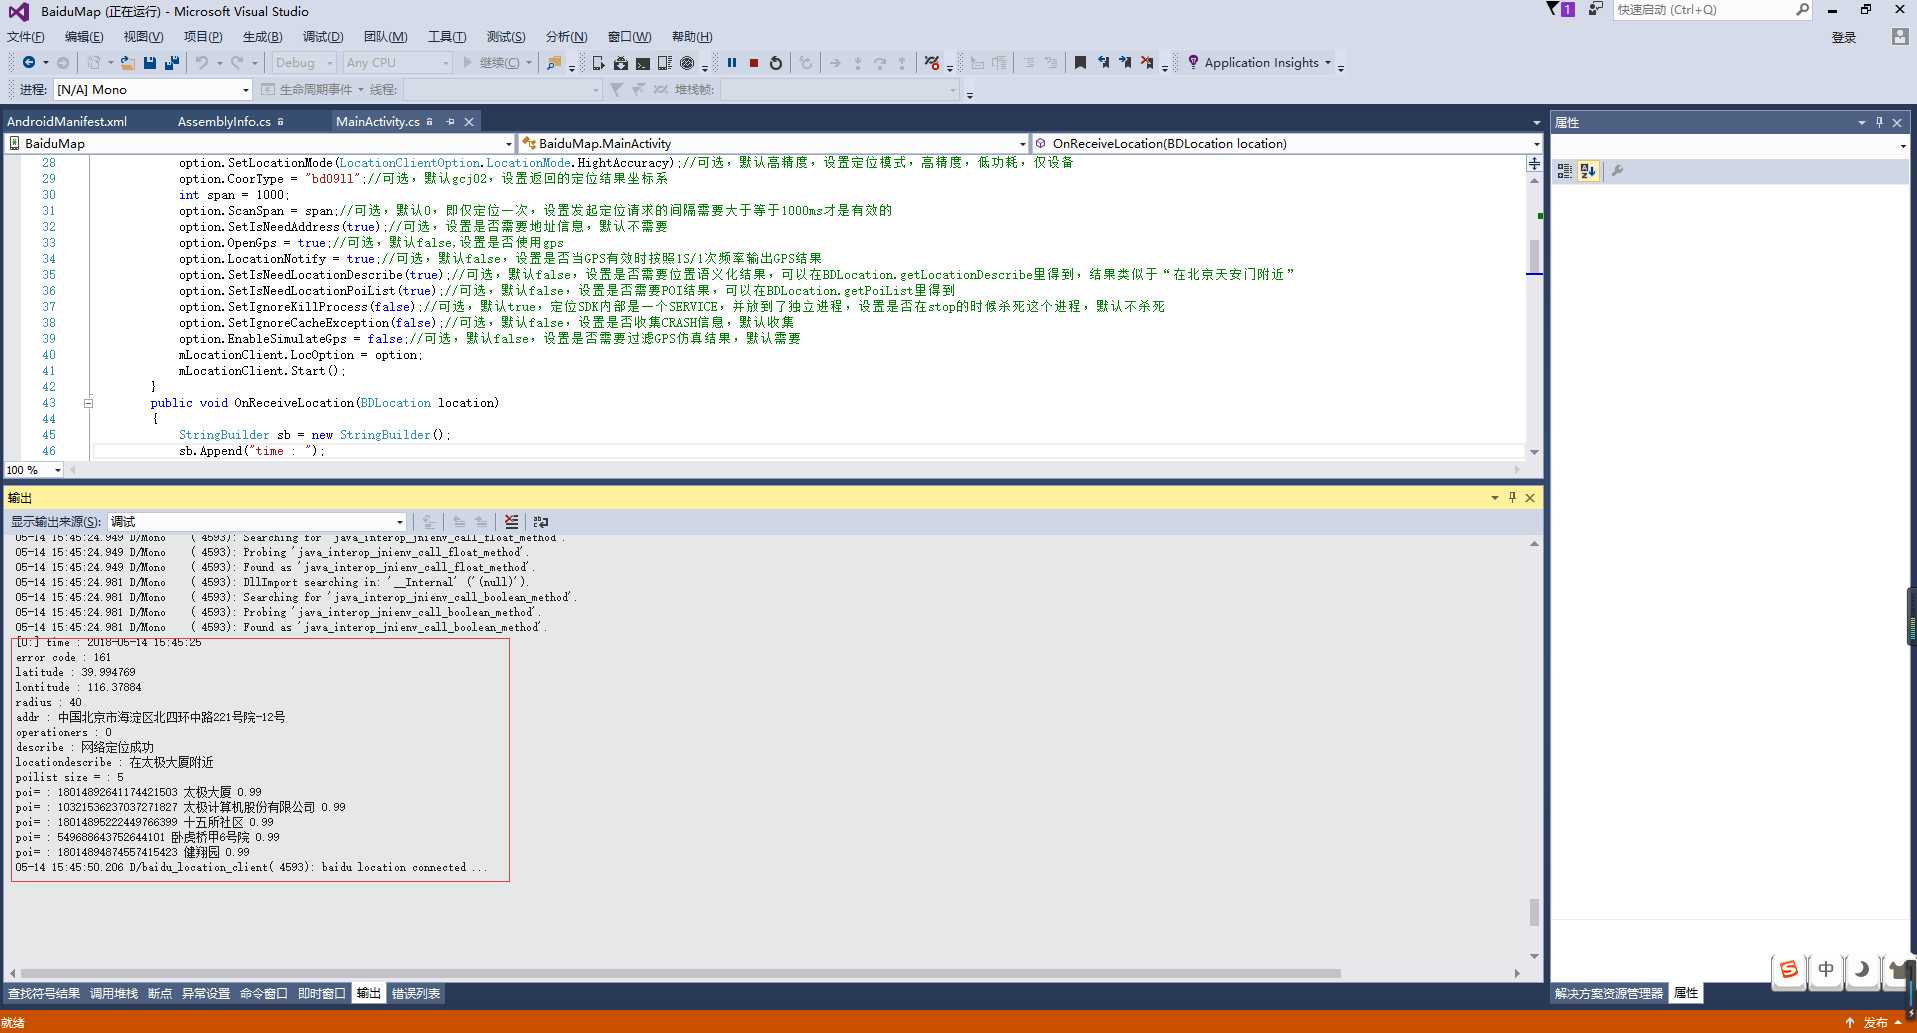
Task: Open the 调用堆栈 call stack tab
Action: 114,993
